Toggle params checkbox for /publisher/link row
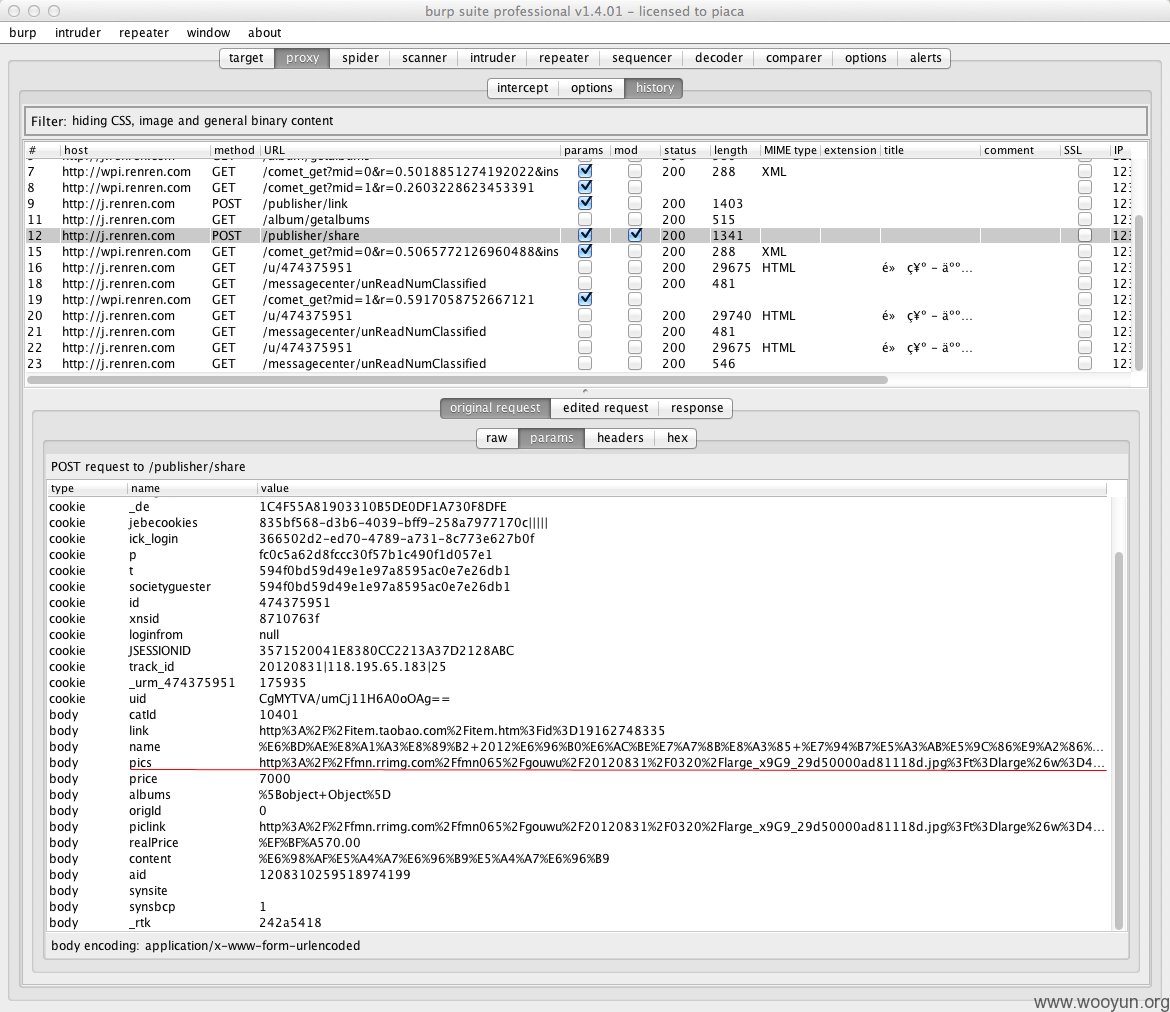Screen dimensions: 1170x1012 (x=585, y=203)
